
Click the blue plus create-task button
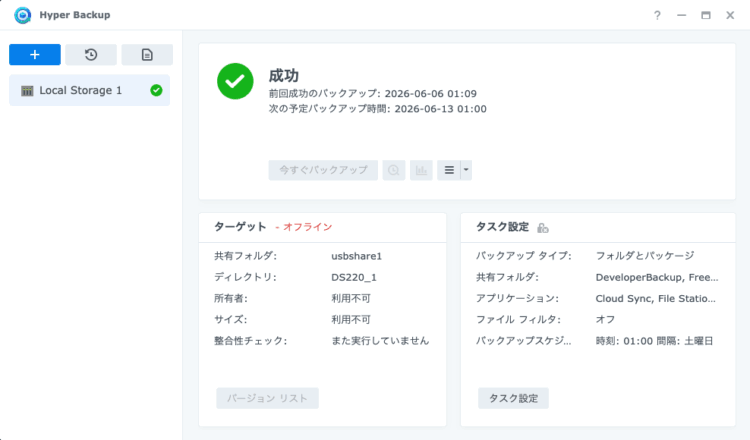[x=35, y=55]
